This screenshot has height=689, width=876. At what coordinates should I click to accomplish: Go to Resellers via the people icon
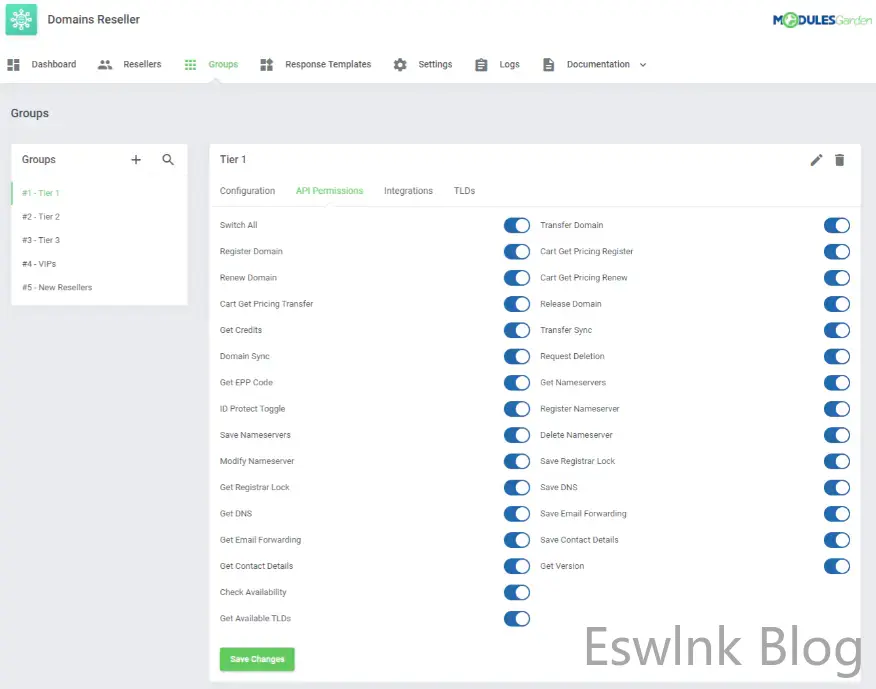tap(105, 65)
